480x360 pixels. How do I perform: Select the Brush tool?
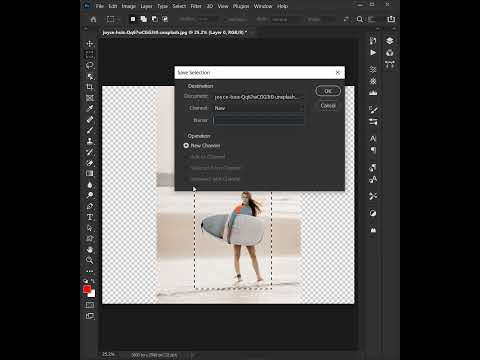[90, 130]
